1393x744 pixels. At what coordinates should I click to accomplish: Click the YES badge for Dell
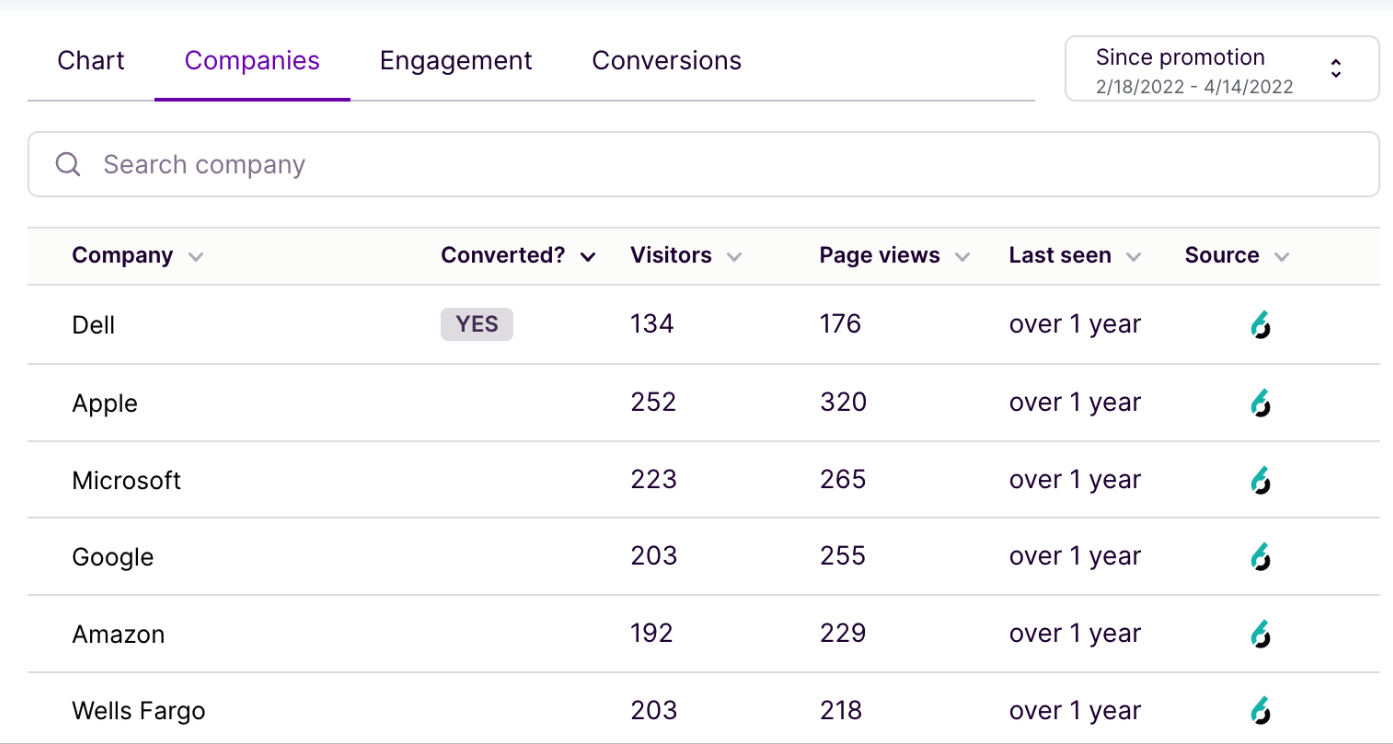[477, 324]
